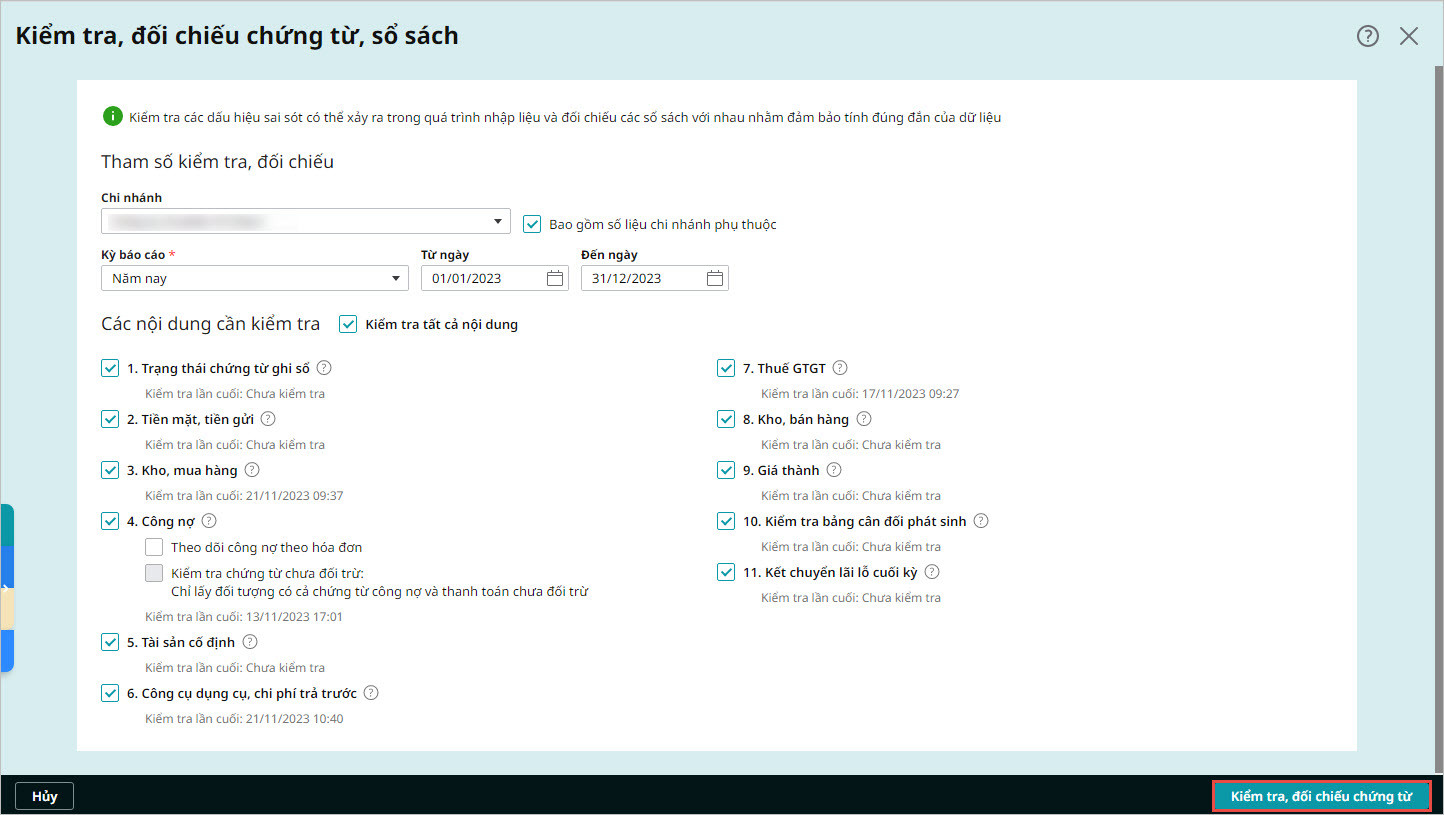Uncheck 8. Kho, bán hàng
This screenshot has width=1444, height=815.
726,419
